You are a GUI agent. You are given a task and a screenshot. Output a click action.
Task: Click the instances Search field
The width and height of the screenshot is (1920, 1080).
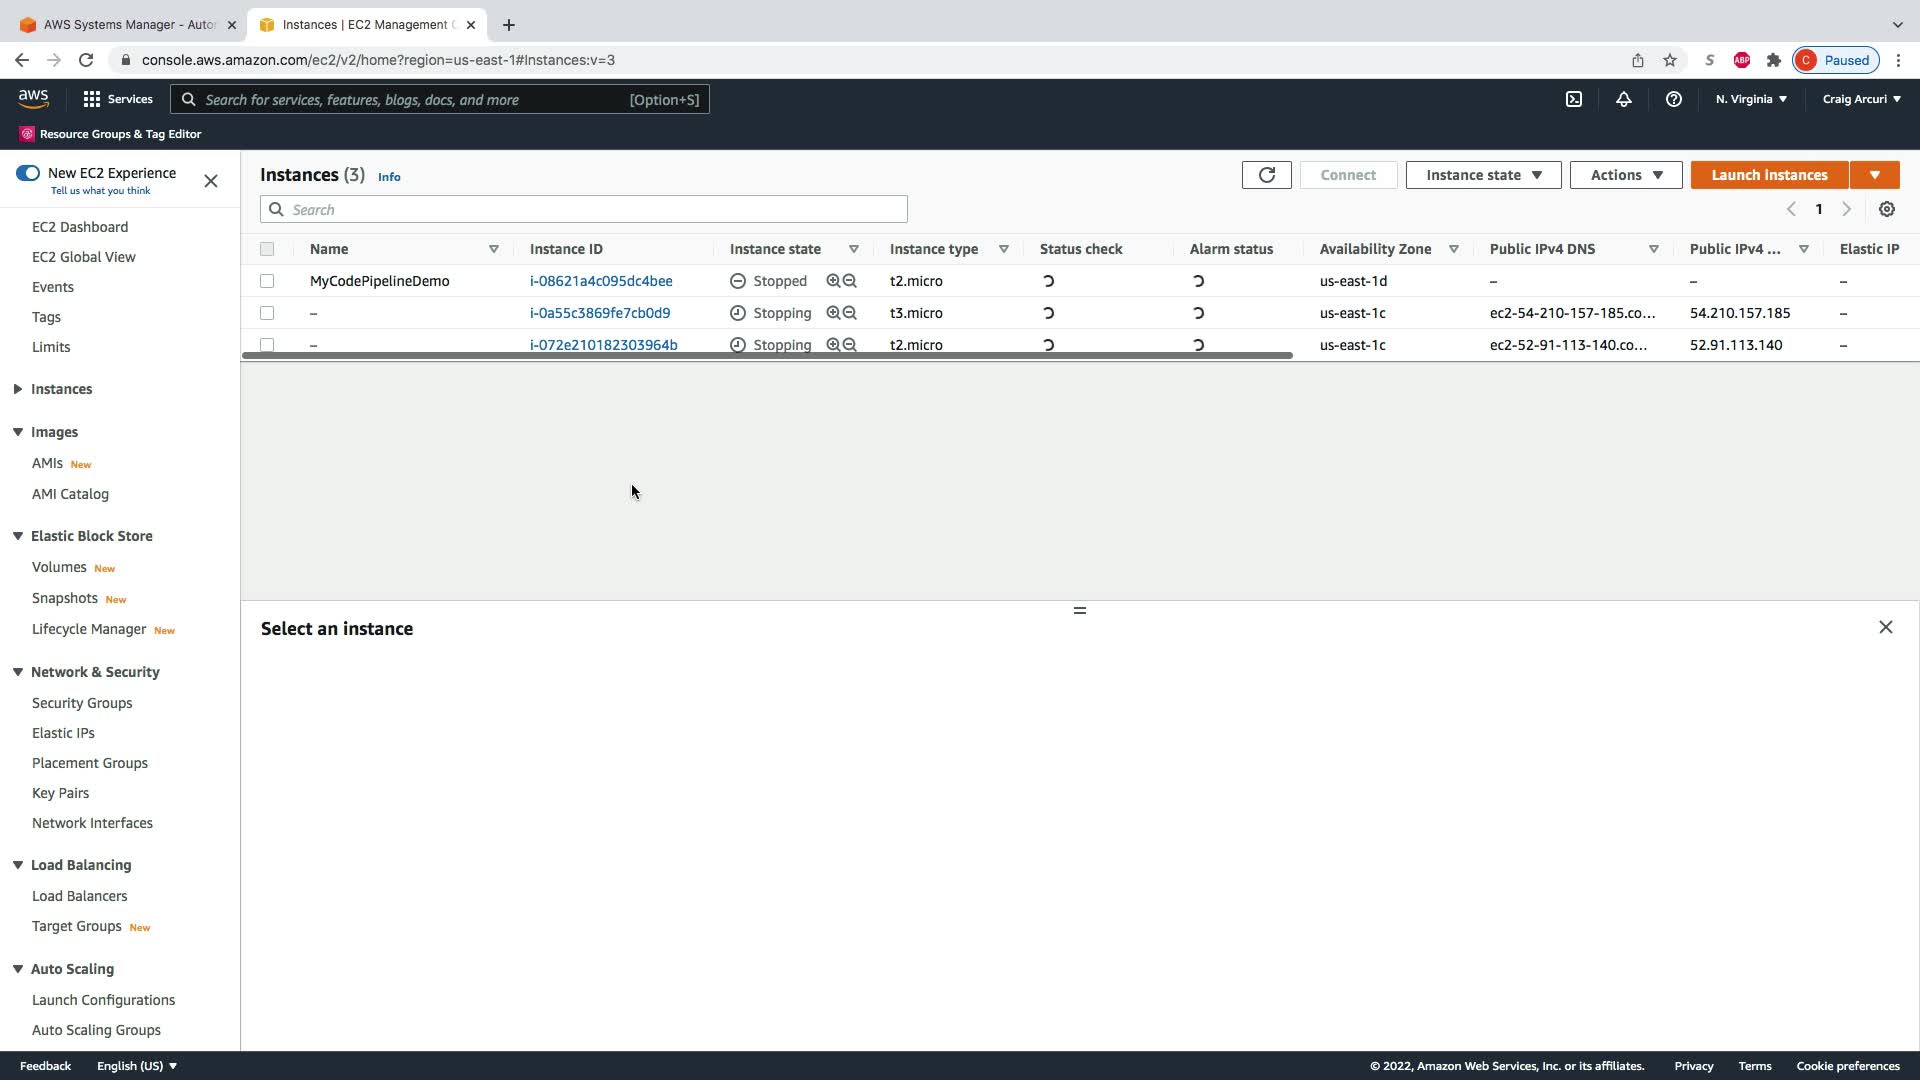(583, 209)
